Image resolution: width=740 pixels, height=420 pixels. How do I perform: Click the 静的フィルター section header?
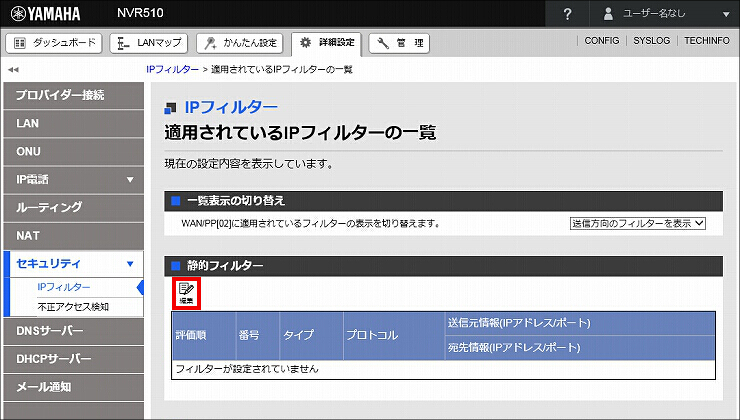pyautogui.click(x=443, y=266)
